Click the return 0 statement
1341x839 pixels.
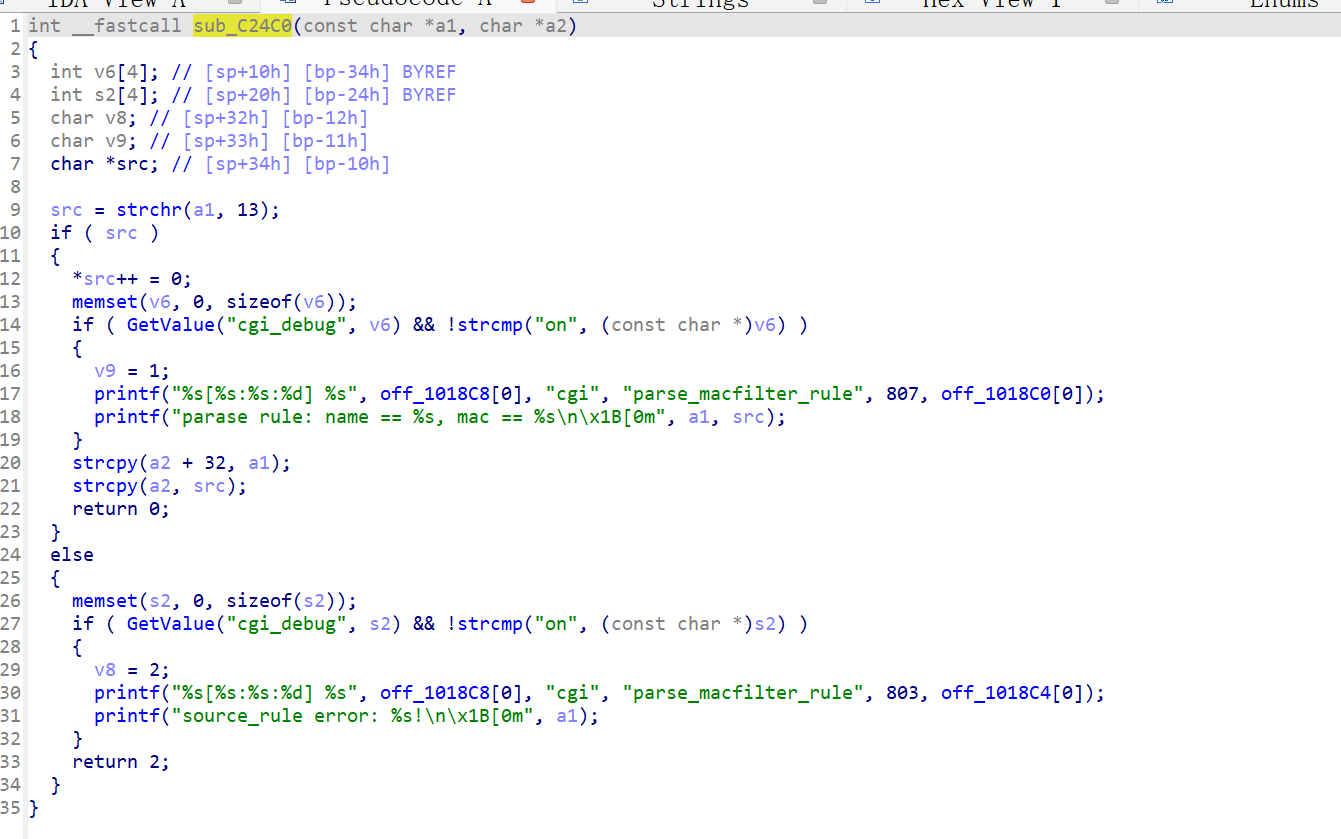[x=121, y=509]
